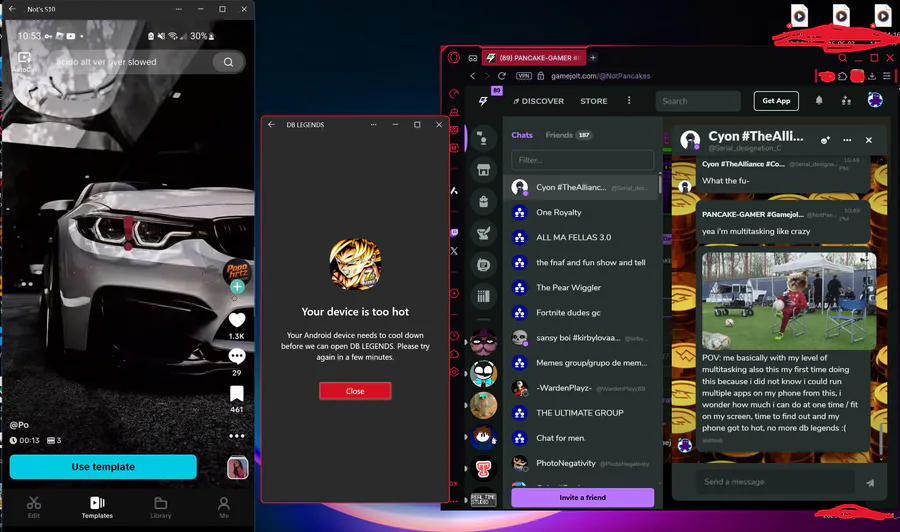This screenshot has height=532, width=900.
Task: Click Game Jolt sidebar store shop icon
Action: (483, 170)
